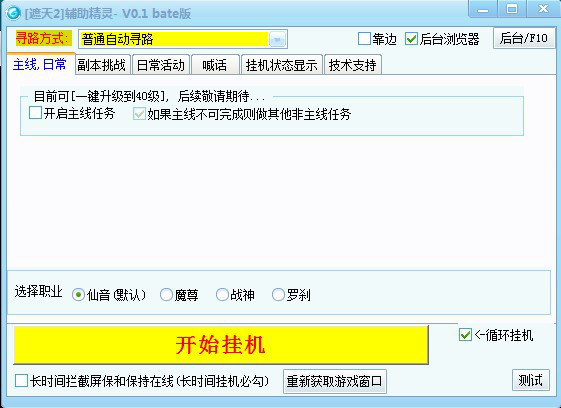Click the yellow 开始挂机 button
Image resolution: width=561 pixels, height=408 pixels.
click(x=221, y=345)
